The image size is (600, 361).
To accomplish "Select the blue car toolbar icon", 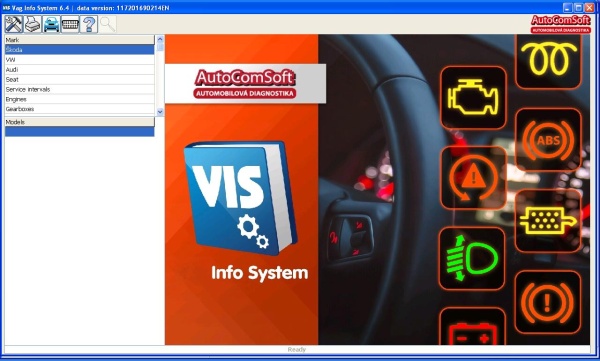I will pyautogui.click(x=51, y=24).
